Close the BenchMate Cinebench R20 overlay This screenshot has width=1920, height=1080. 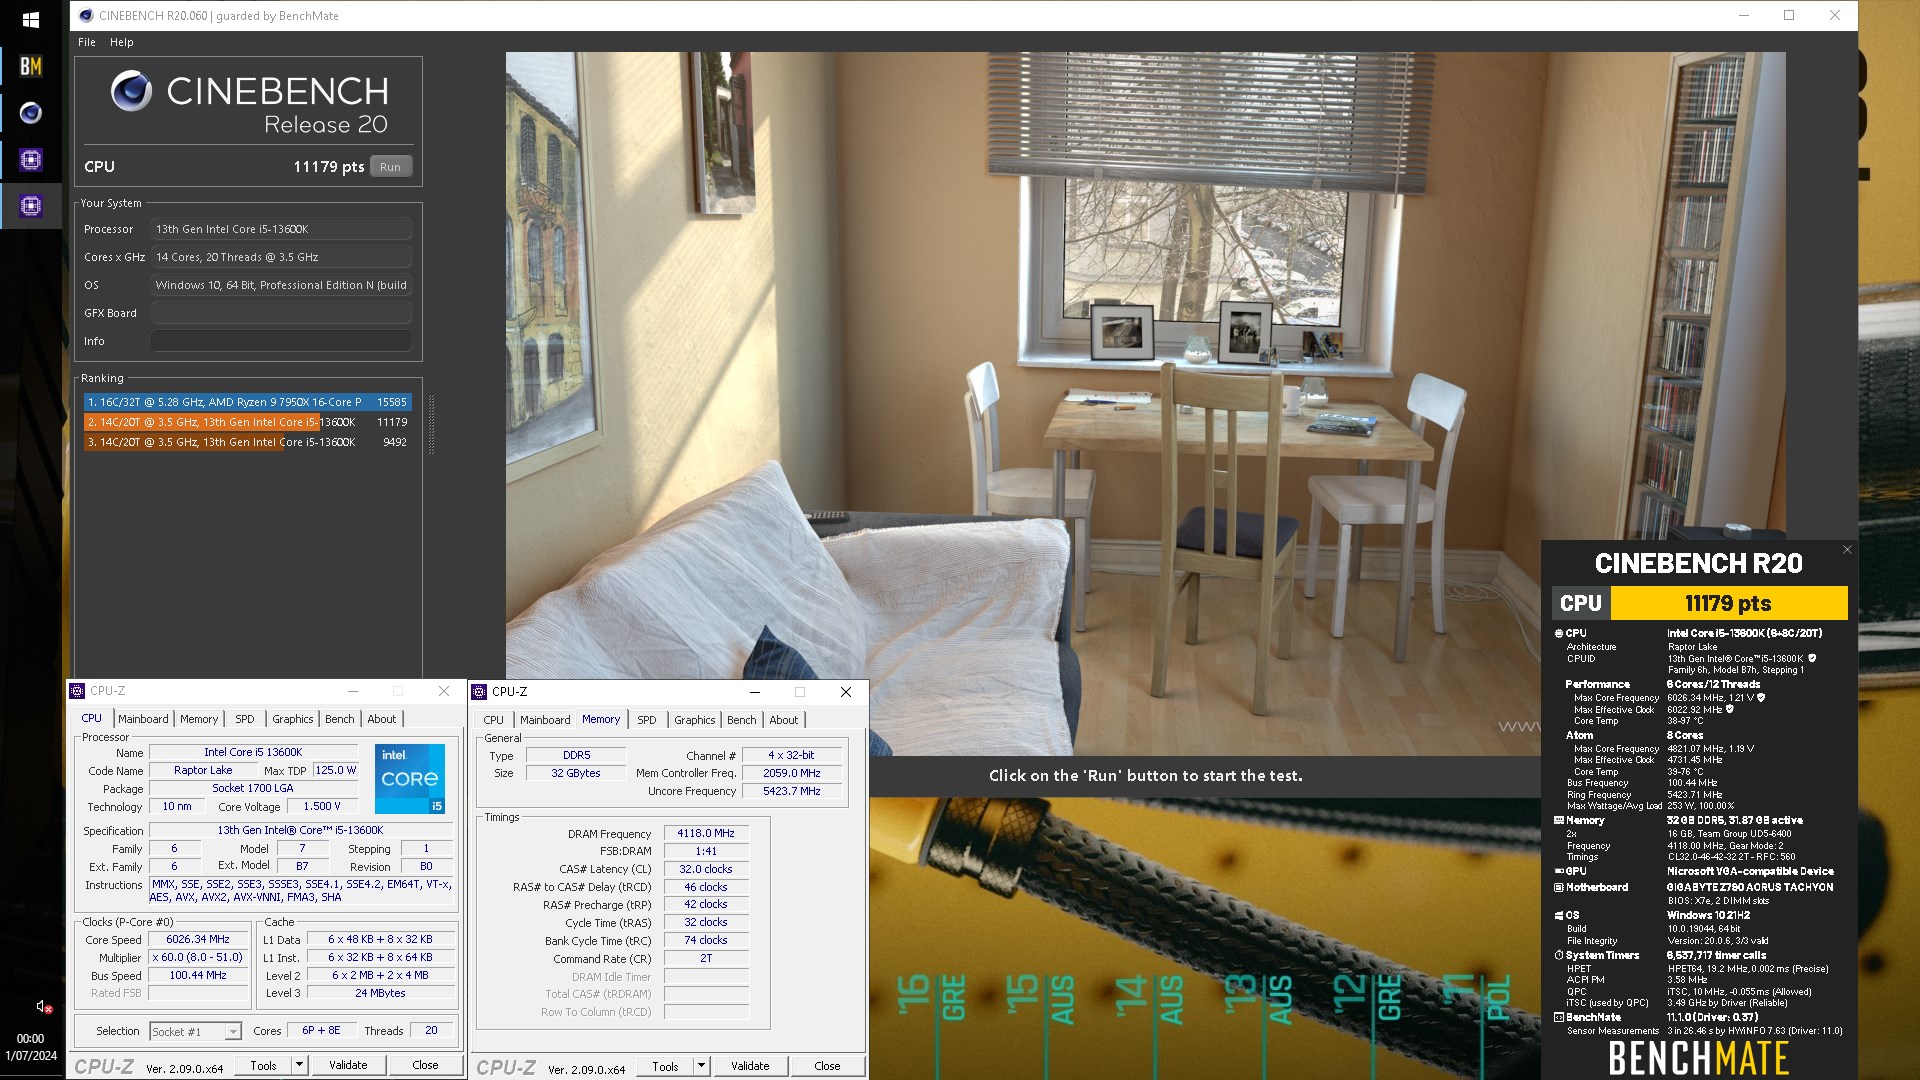[x=1847, y=549]
